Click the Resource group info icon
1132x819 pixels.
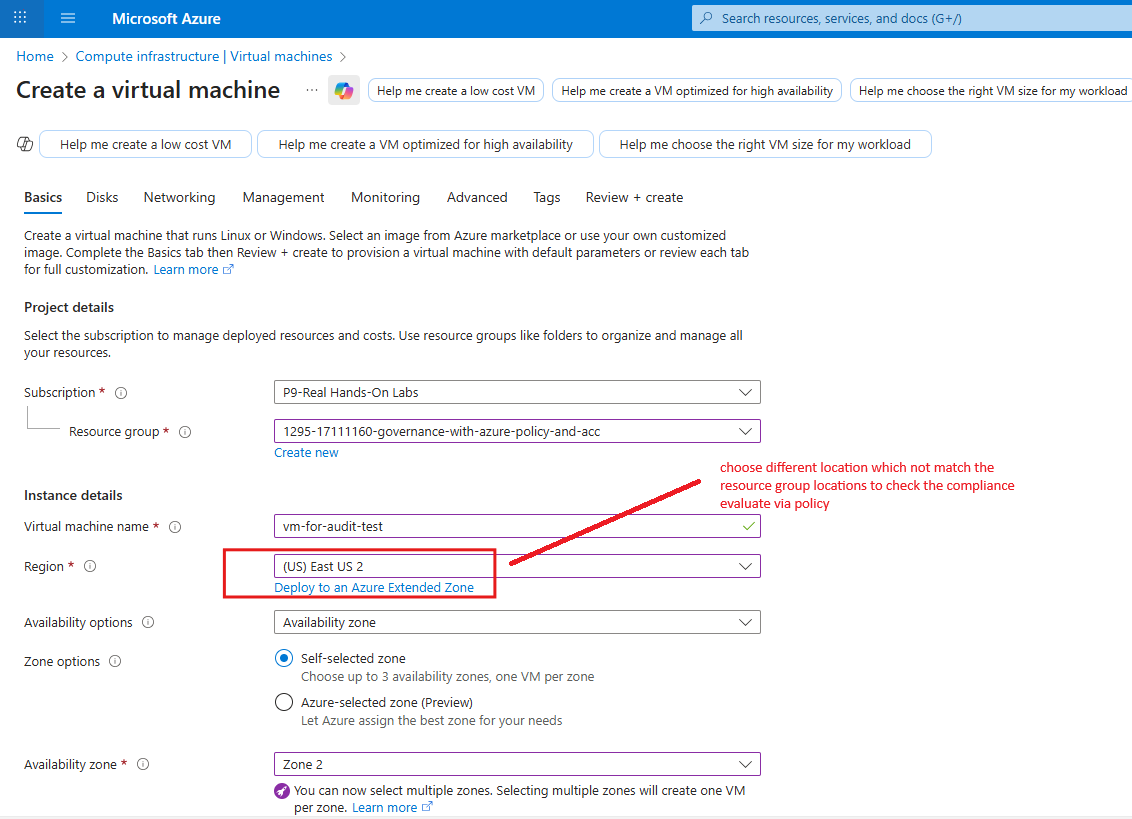pyautogui.click(x=185, y=432)
